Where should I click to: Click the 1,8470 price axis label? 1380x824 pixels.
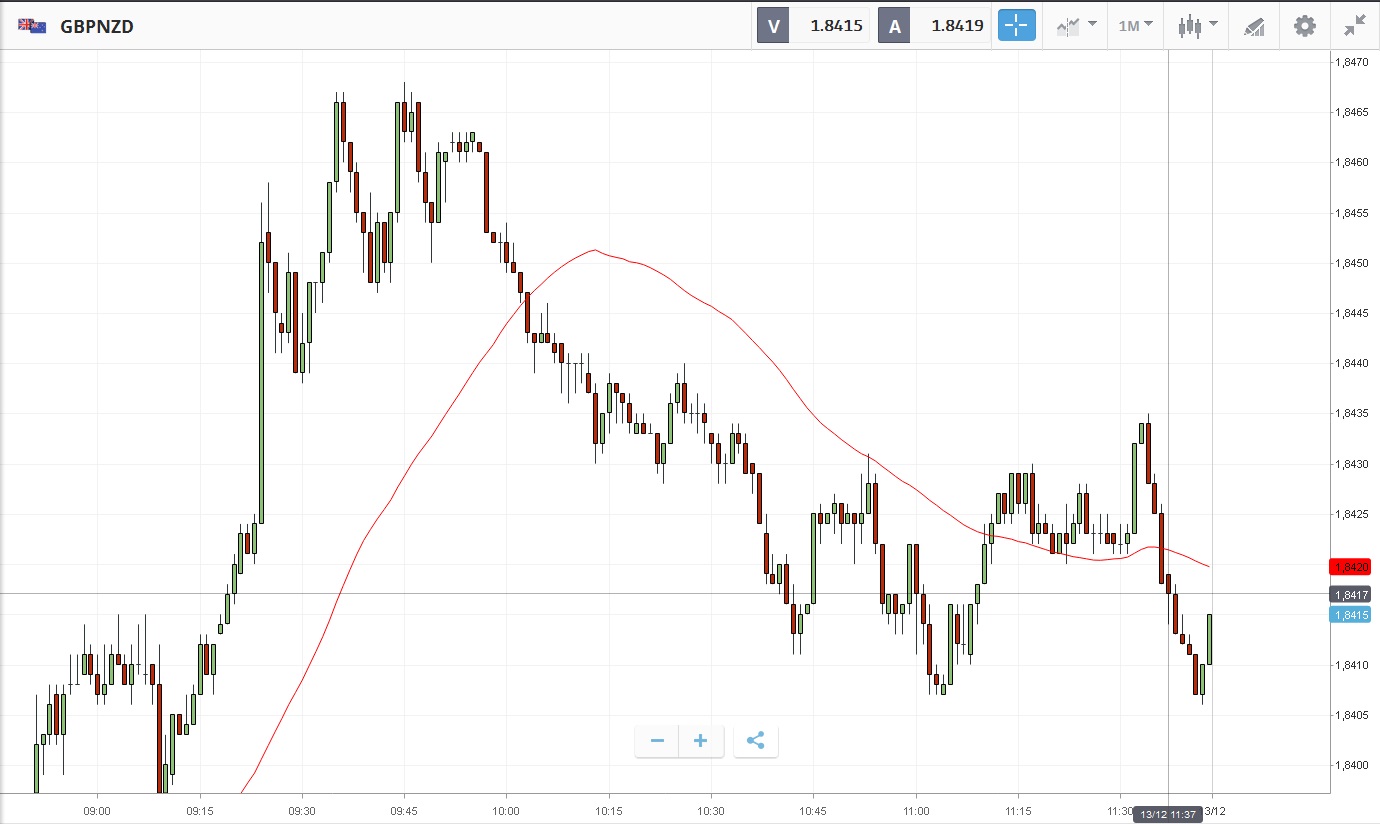(1351, 62)
